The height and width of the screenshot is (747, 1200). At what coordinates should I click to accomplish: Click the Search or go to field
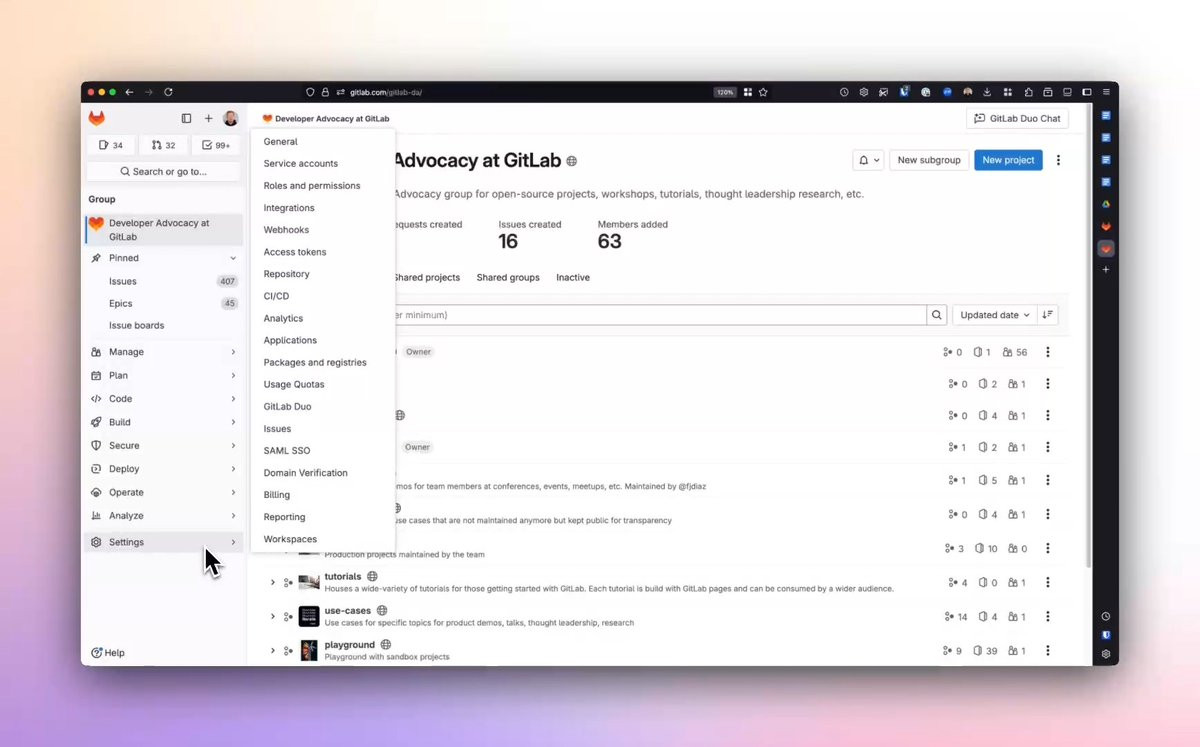164,171
